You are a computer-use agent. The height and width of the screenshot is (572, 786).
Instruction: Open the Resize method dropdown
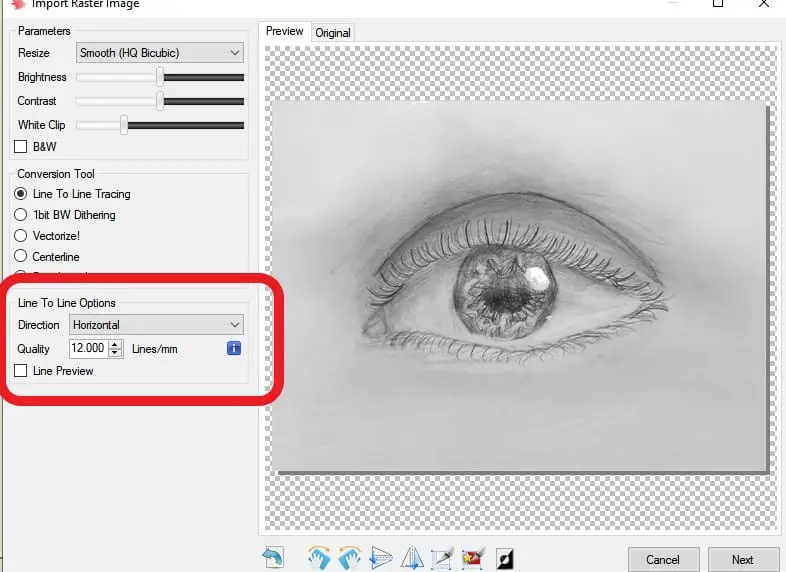pos(160,53)
